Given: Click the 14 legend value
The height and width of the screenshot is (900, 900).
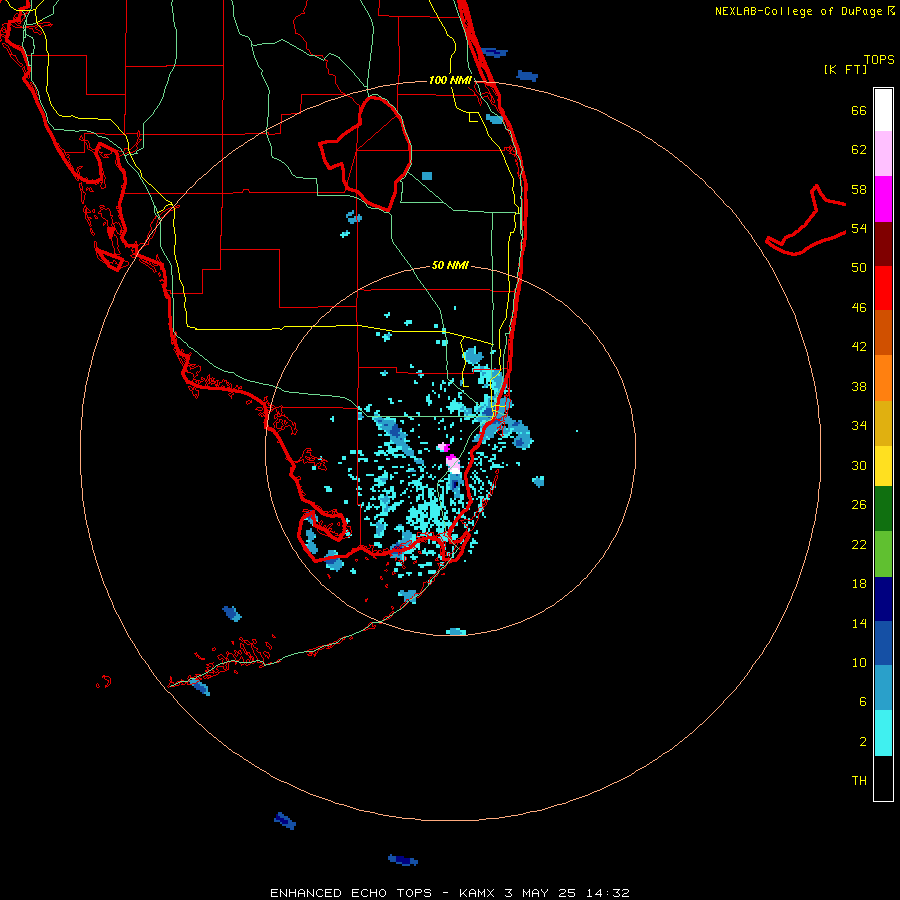Looking at the screenshot, I should (x=859, y=623).
